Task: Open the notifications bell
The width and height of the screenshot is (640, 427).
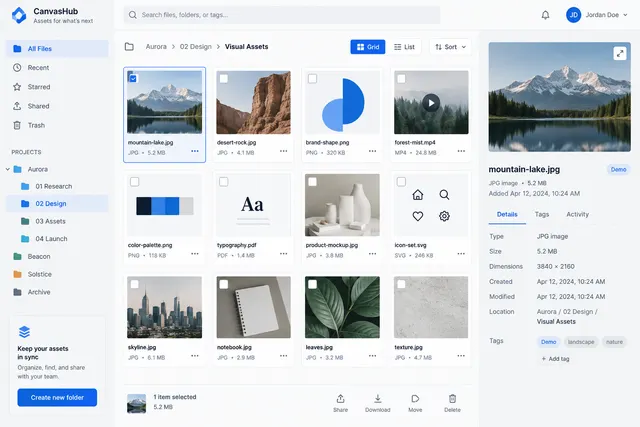Action: coord(545,15)
